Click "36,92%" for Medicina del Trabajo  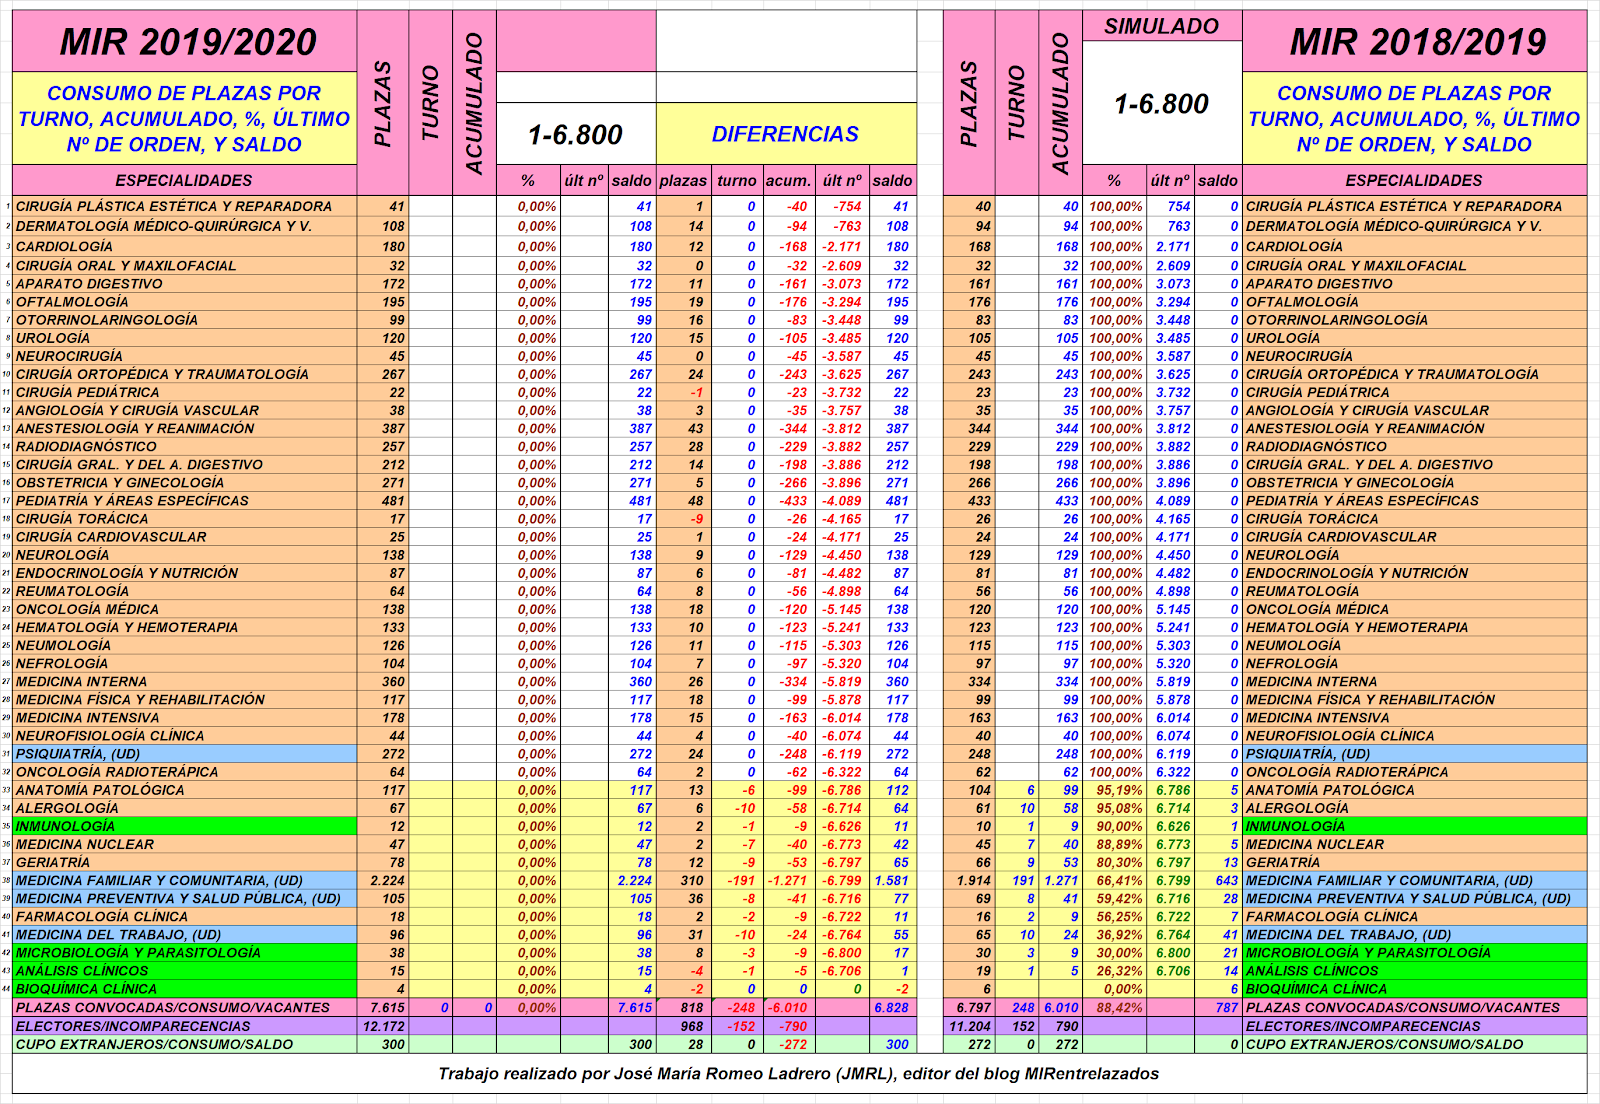tap(1115, 935)
